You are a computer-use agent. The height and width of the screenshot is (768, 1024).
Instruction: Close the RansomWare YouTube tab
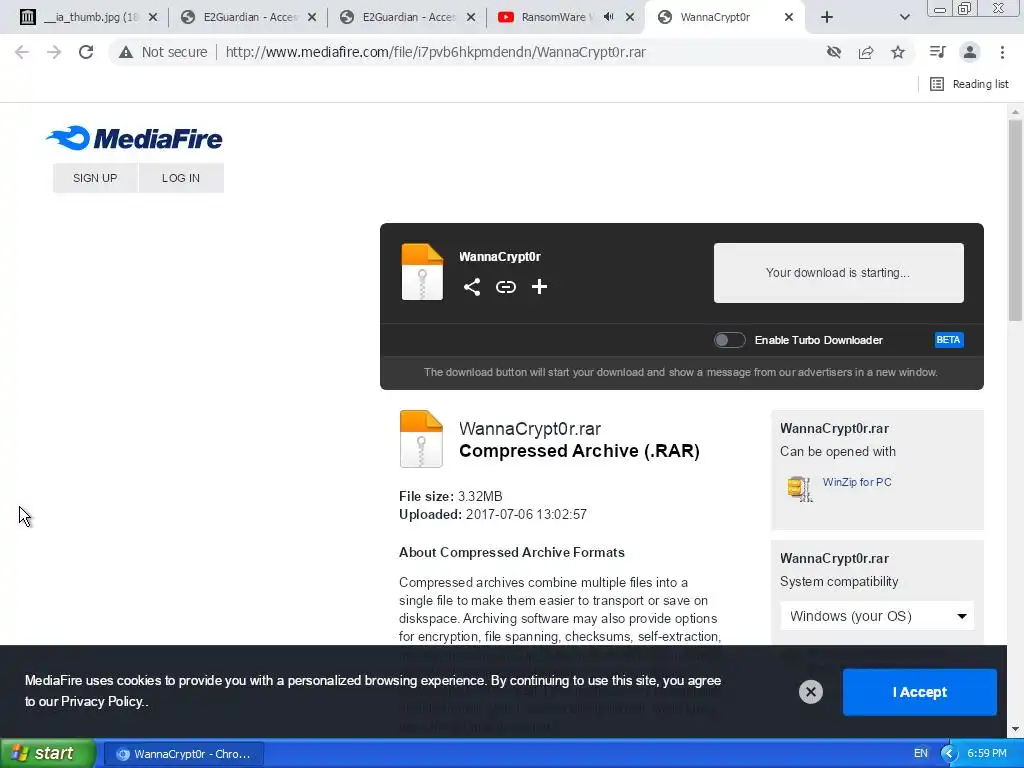(630, 18)
